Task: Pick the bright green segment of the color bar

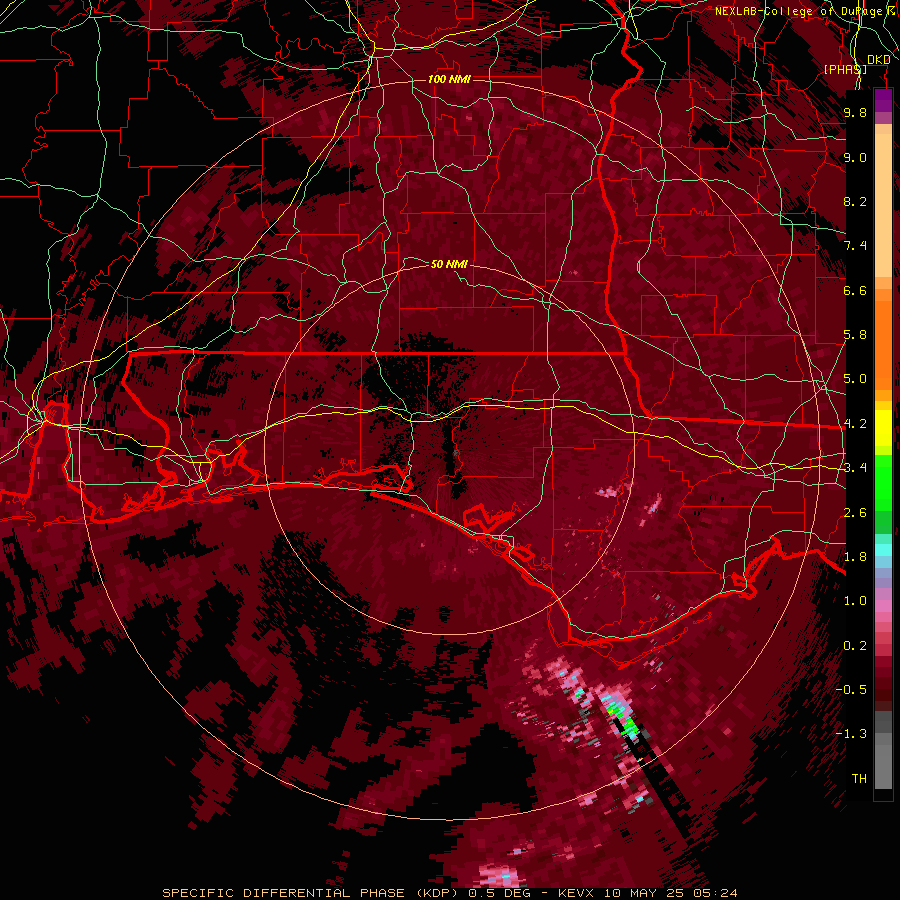Action: coord(883,485)
